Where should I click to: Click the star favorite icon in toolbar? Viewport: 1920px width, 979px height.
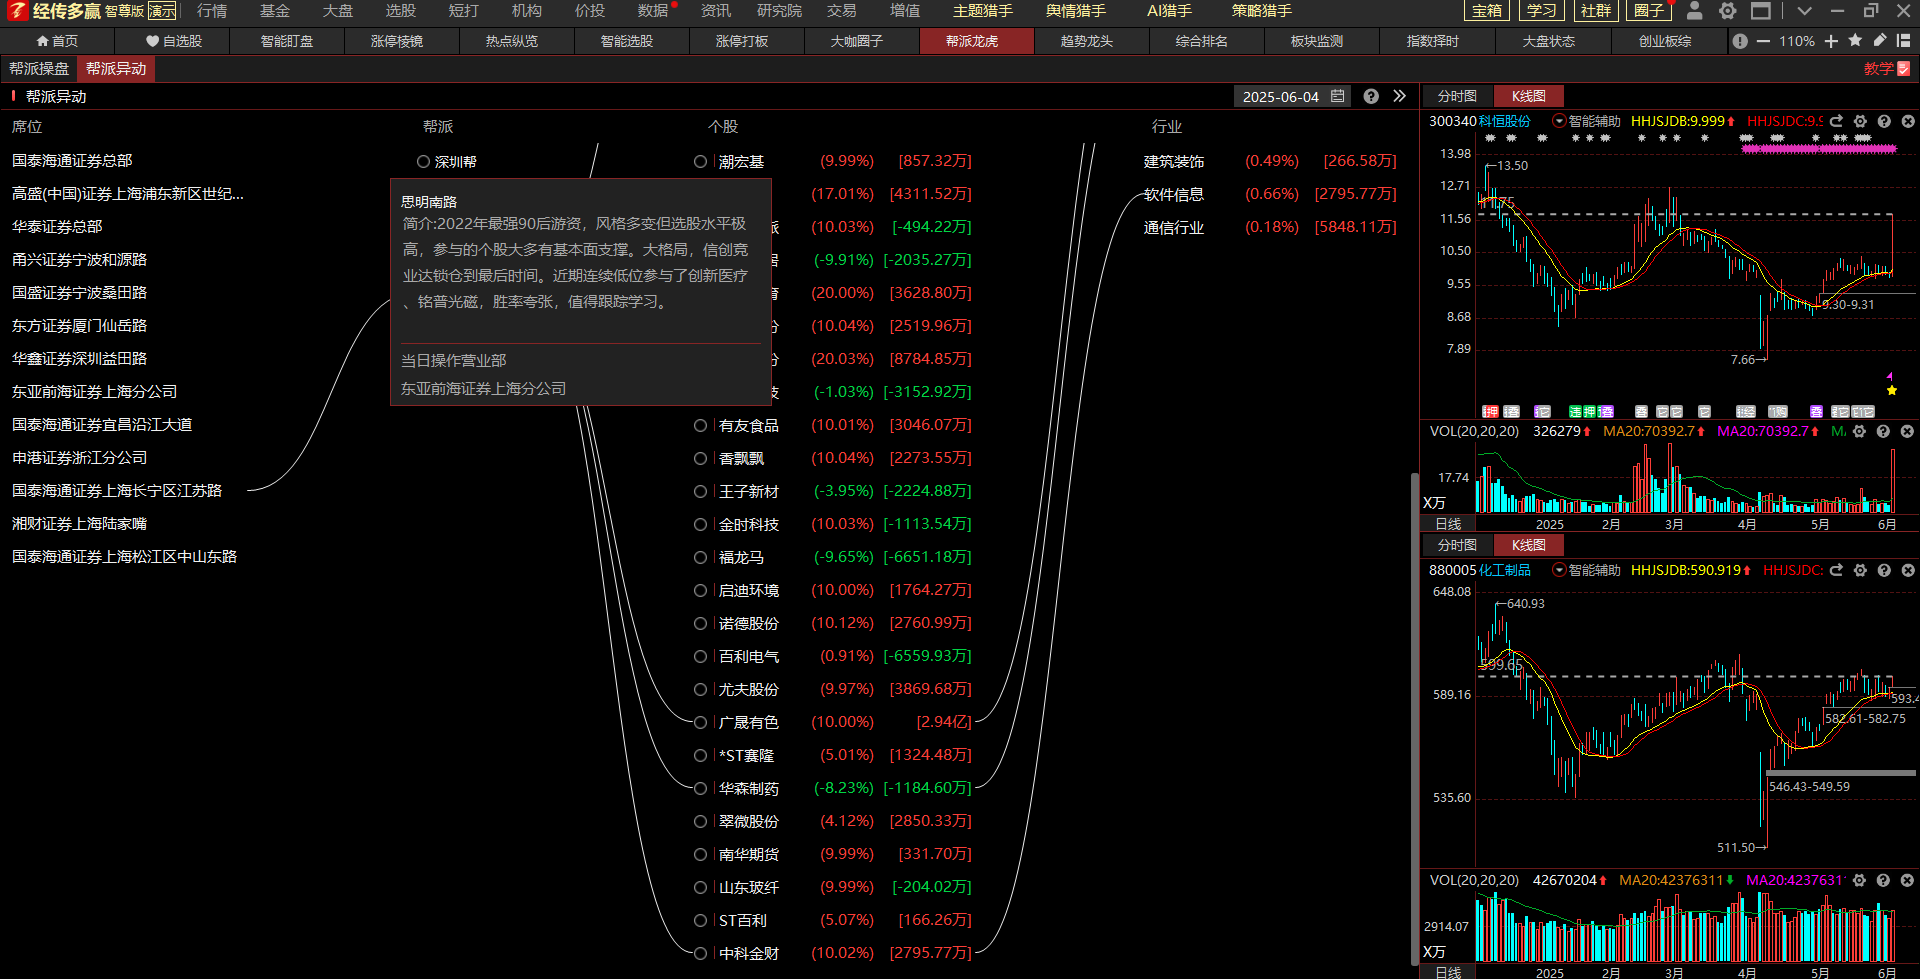click(1855, 40)
